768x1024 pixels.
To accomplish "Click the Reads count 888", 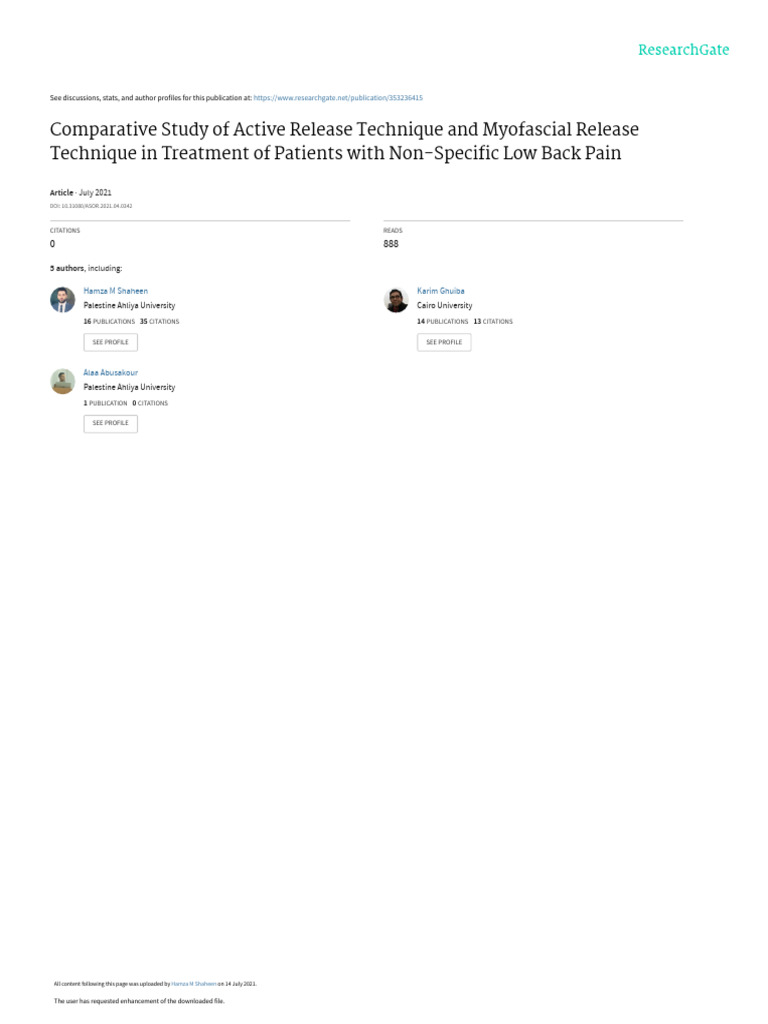I will [x=390, y=244].
